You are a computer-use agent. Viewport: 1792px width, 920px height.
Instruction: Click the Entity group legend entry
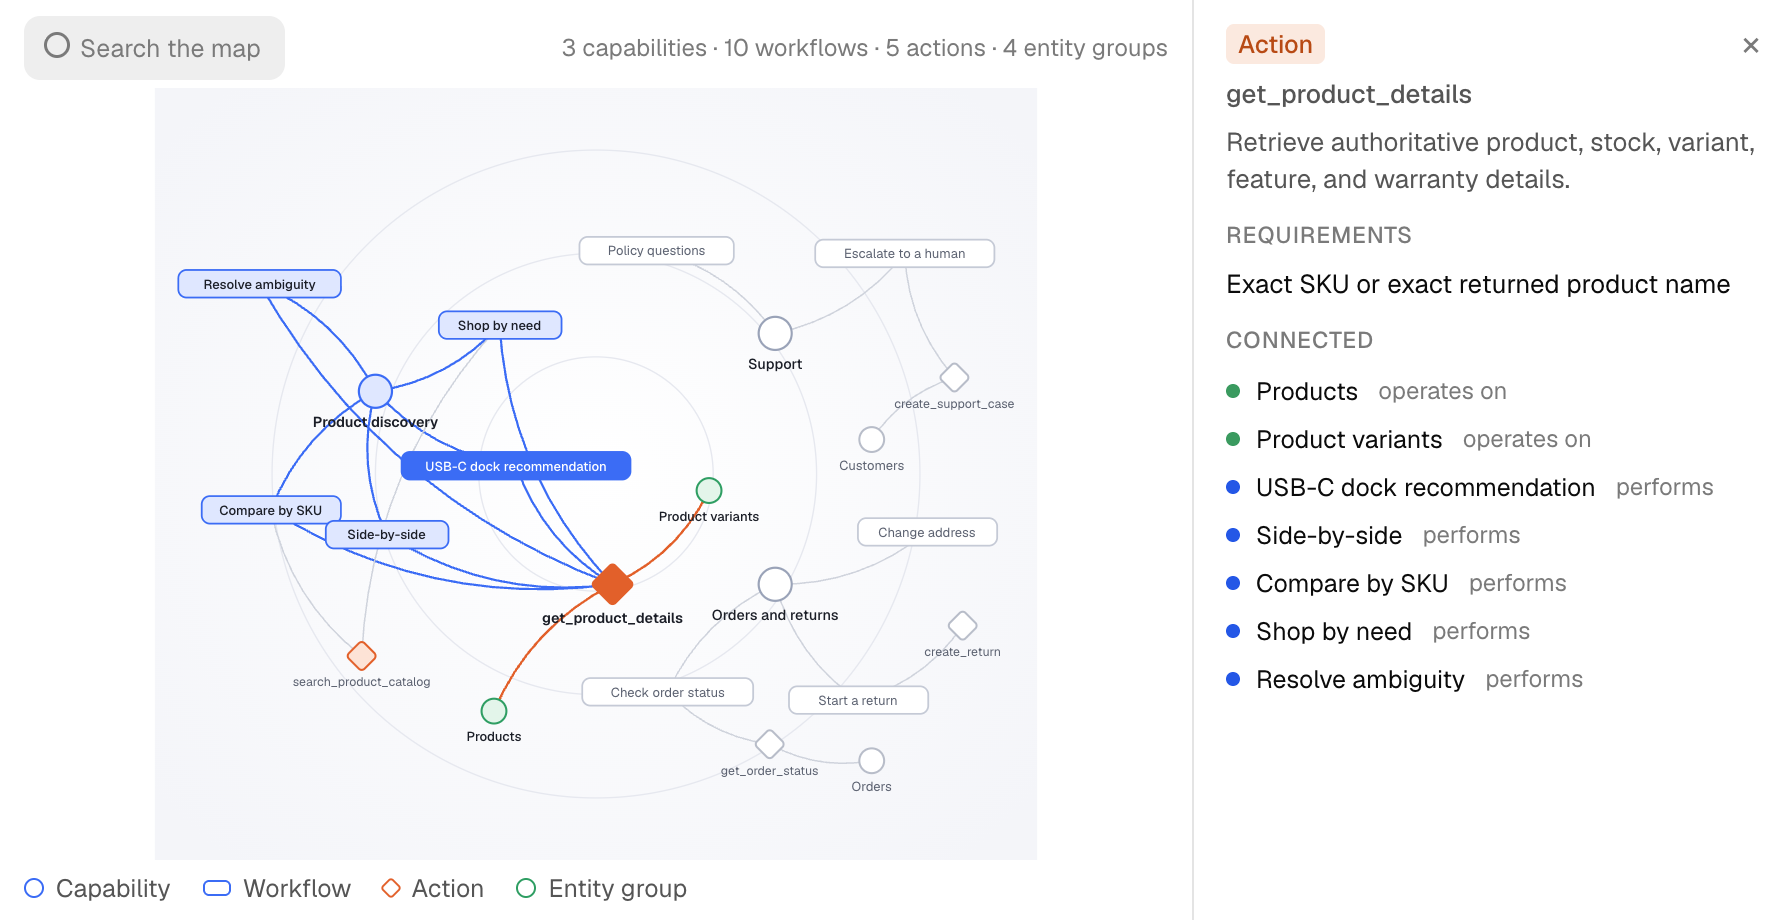601,888
